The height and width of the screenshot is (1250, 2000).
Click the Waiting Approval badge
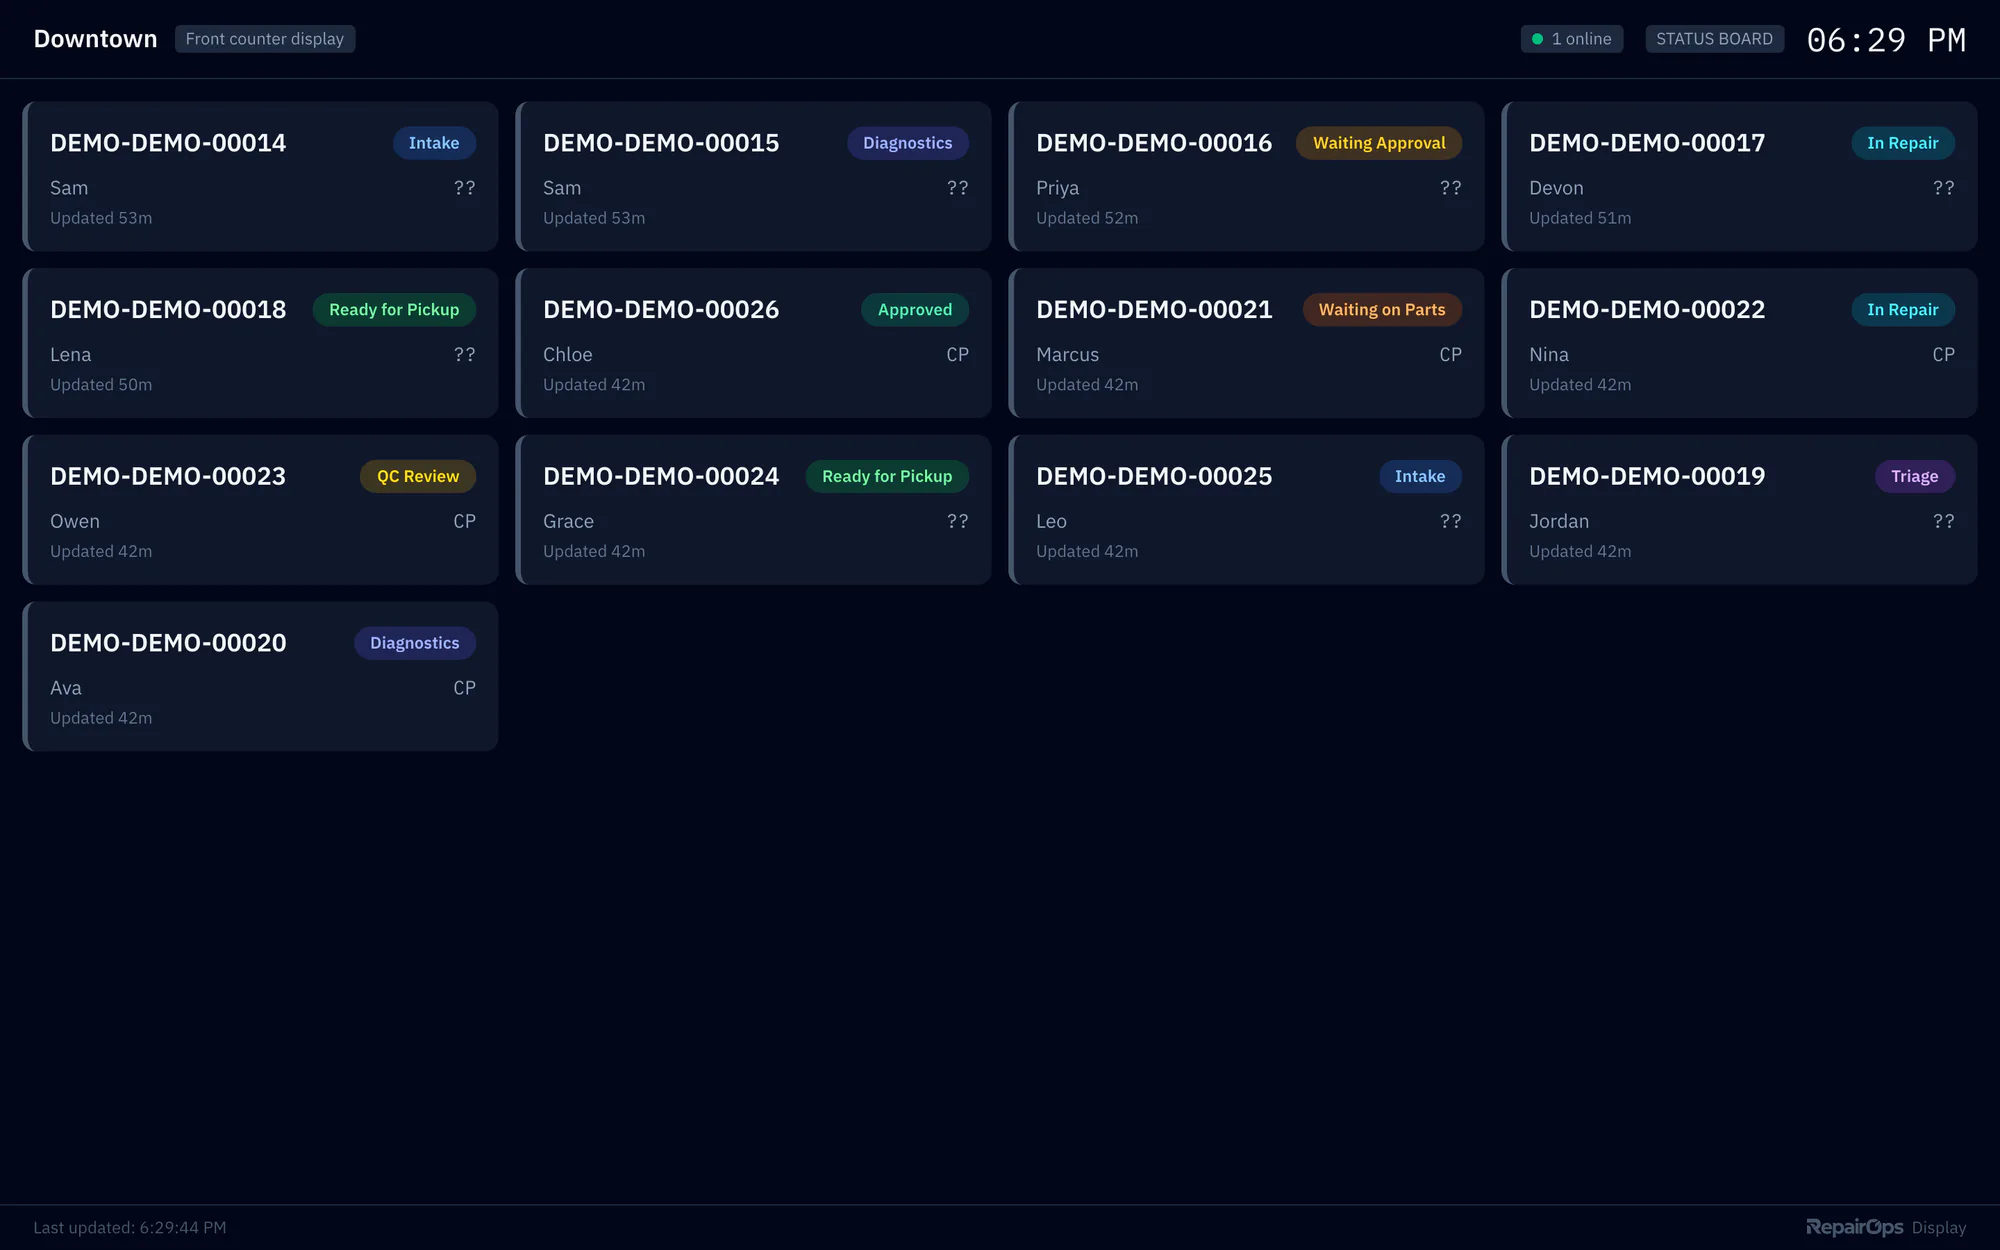pos(1379,143)
